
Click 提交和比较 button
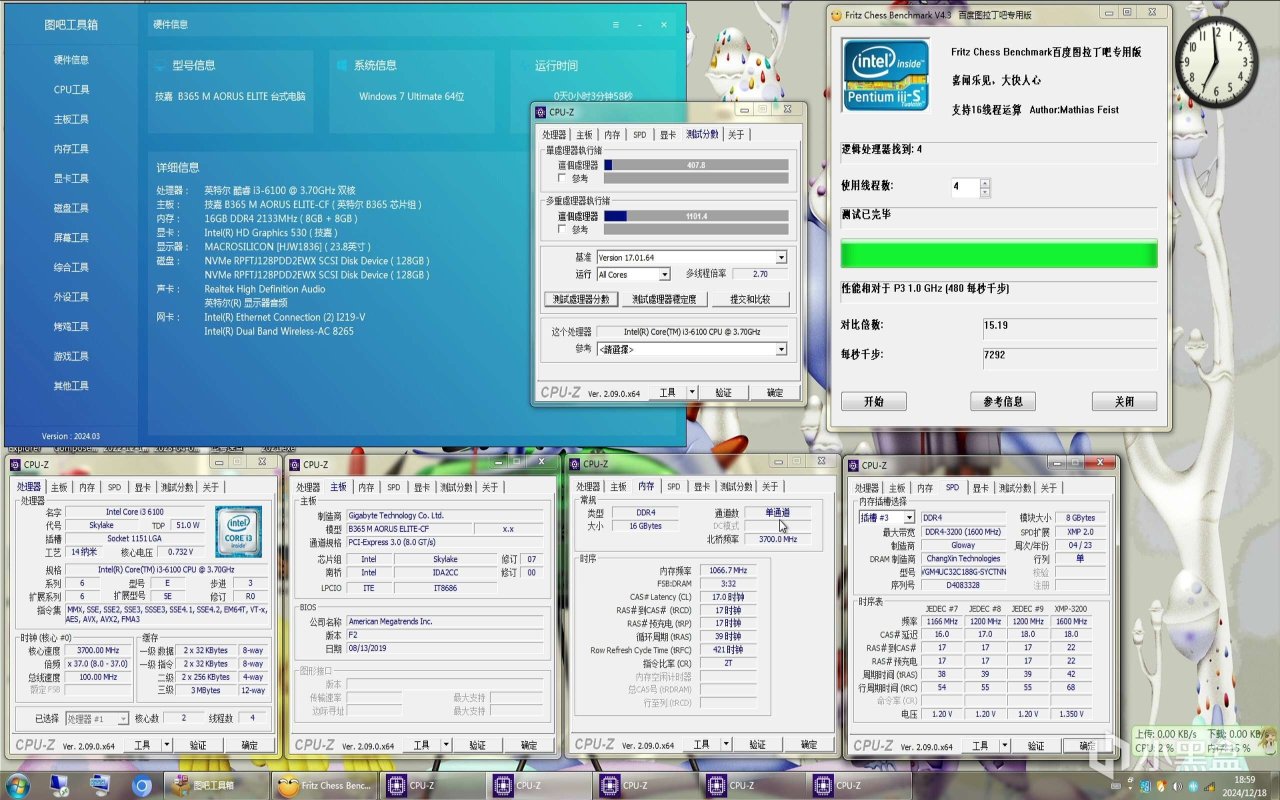(750, 299)
